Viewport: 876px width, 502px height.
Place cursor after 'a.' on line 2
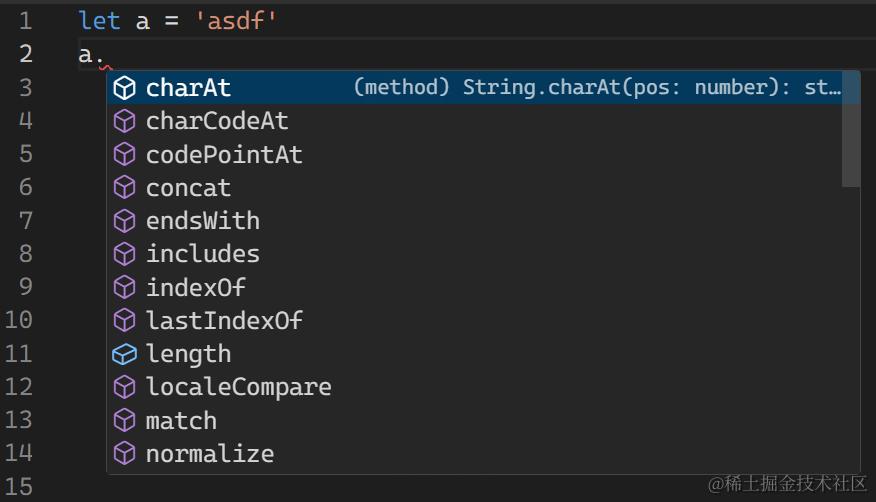[106, 55]
